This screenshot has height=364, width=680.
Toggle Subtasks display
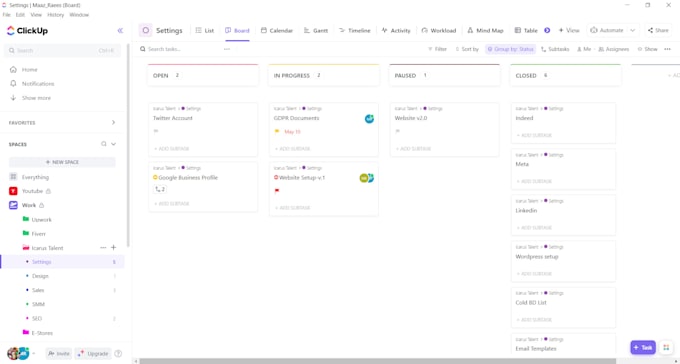tap(555, 49)
